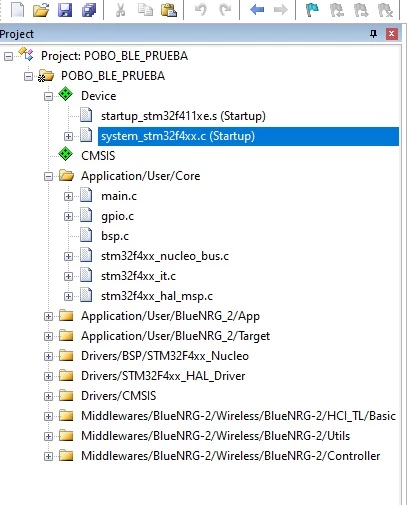Select main.c in the tree

[x=119, y=196]
